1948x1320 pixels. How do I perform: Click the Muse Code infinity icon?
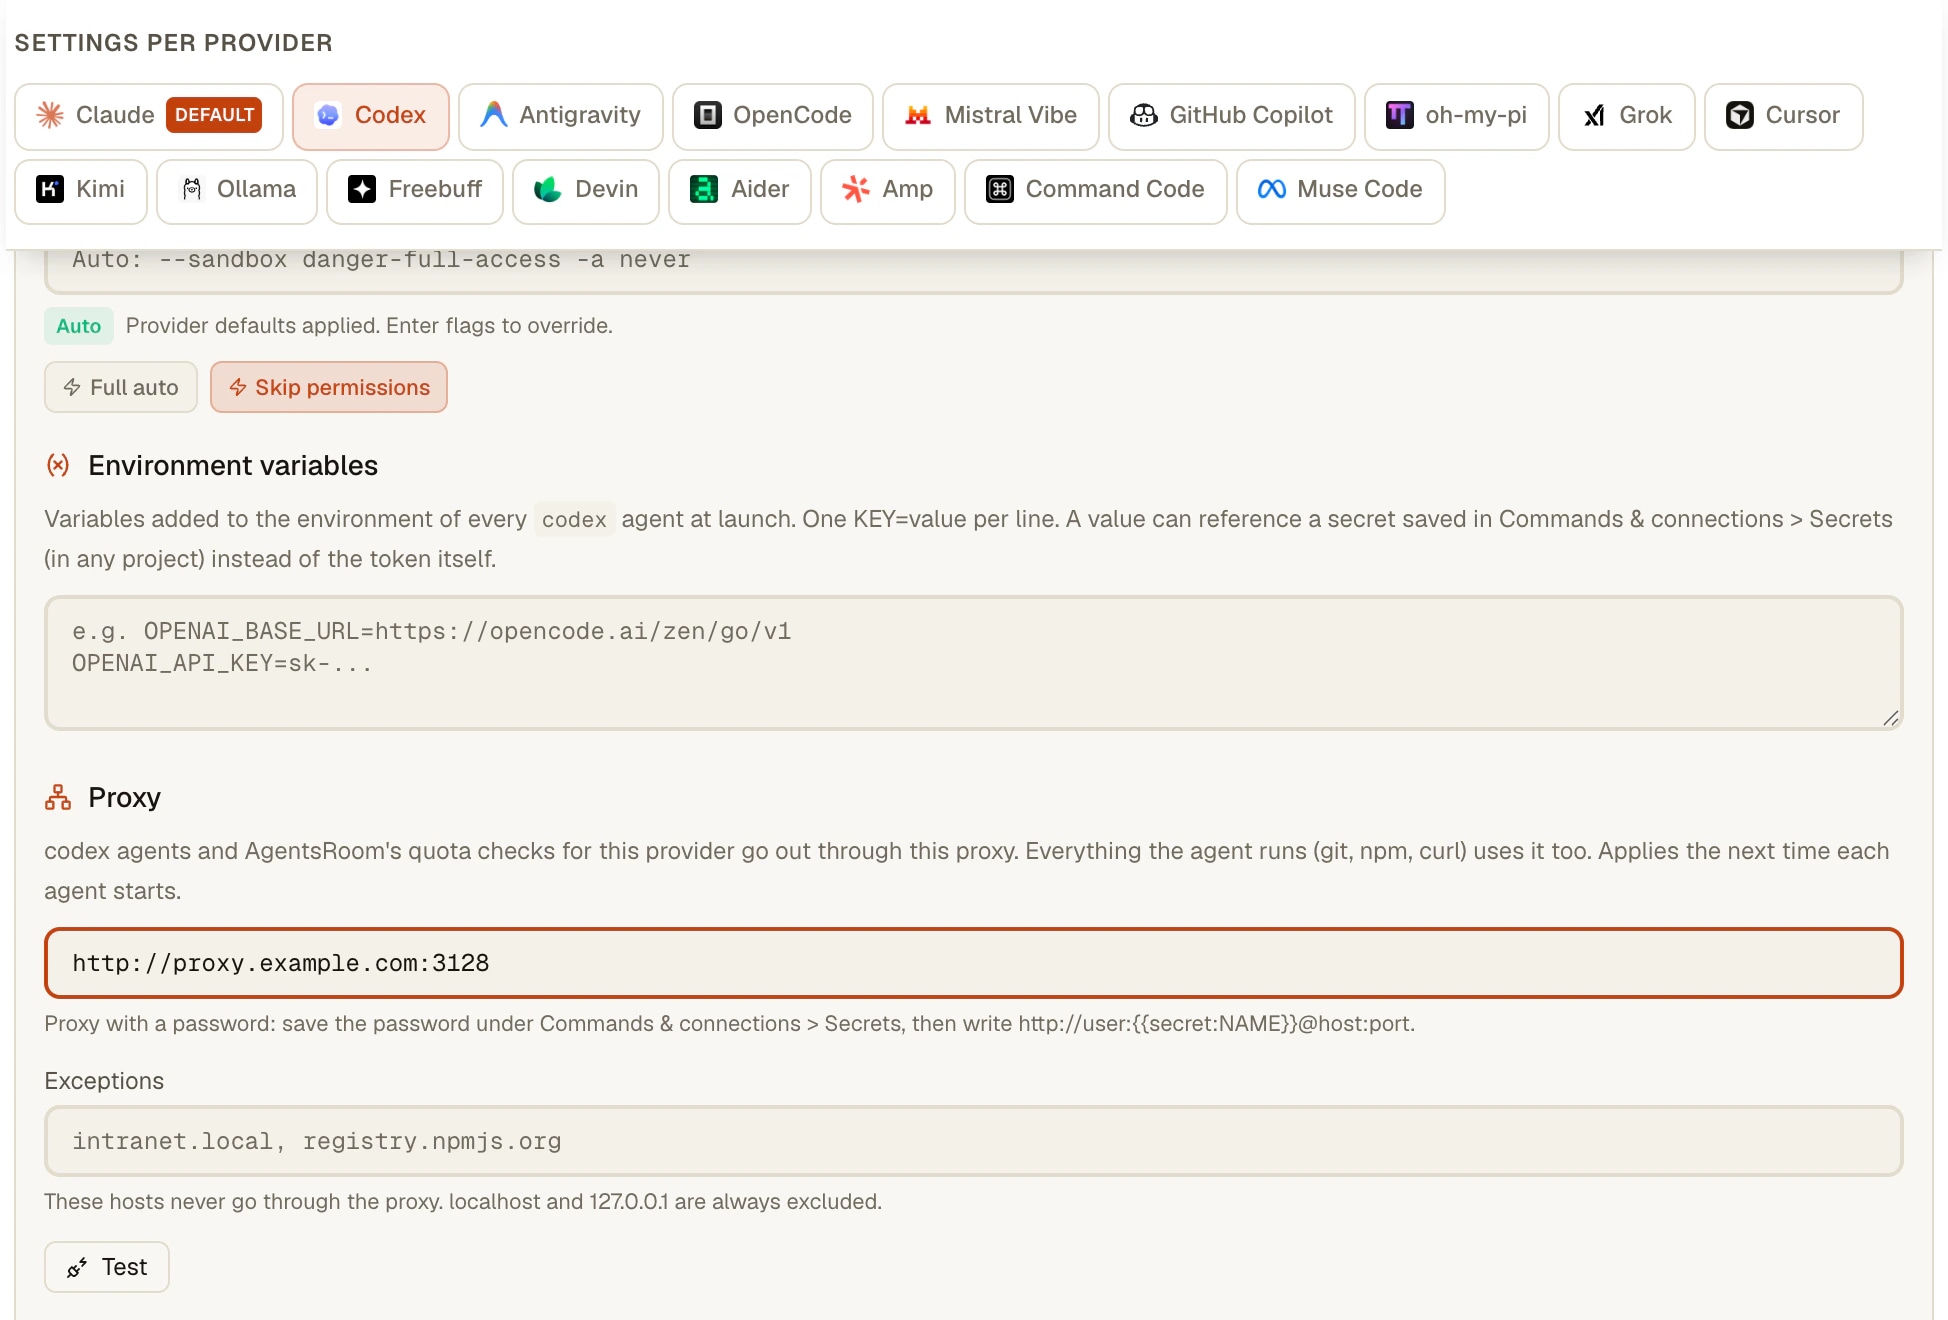[1272, 189]
